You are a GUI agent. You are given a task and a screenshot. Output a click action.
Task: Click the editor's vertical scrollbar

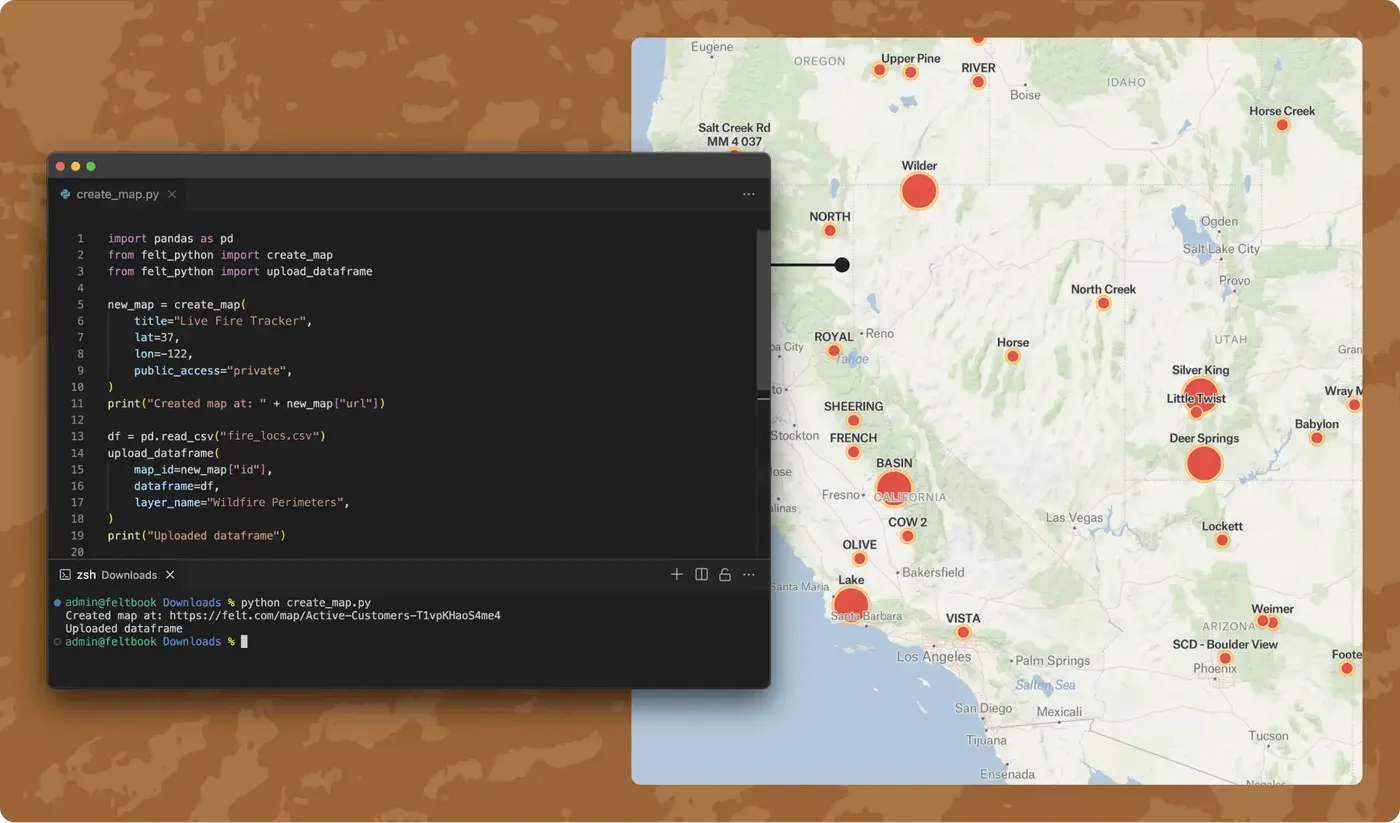click(x=763, y=310)
